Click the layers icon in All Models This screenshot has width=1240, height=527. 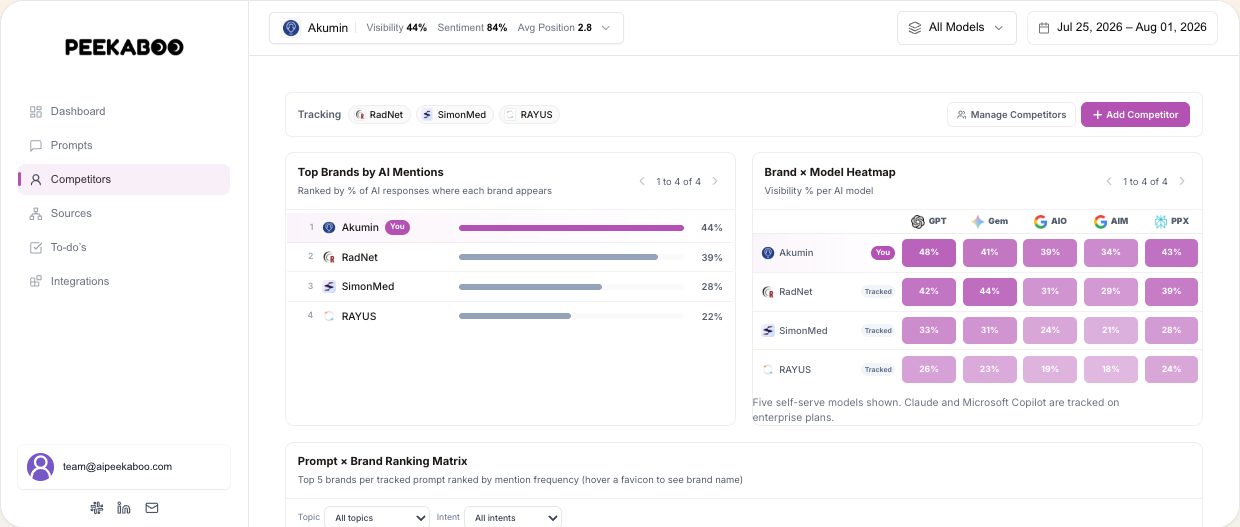tap(914, 28)
